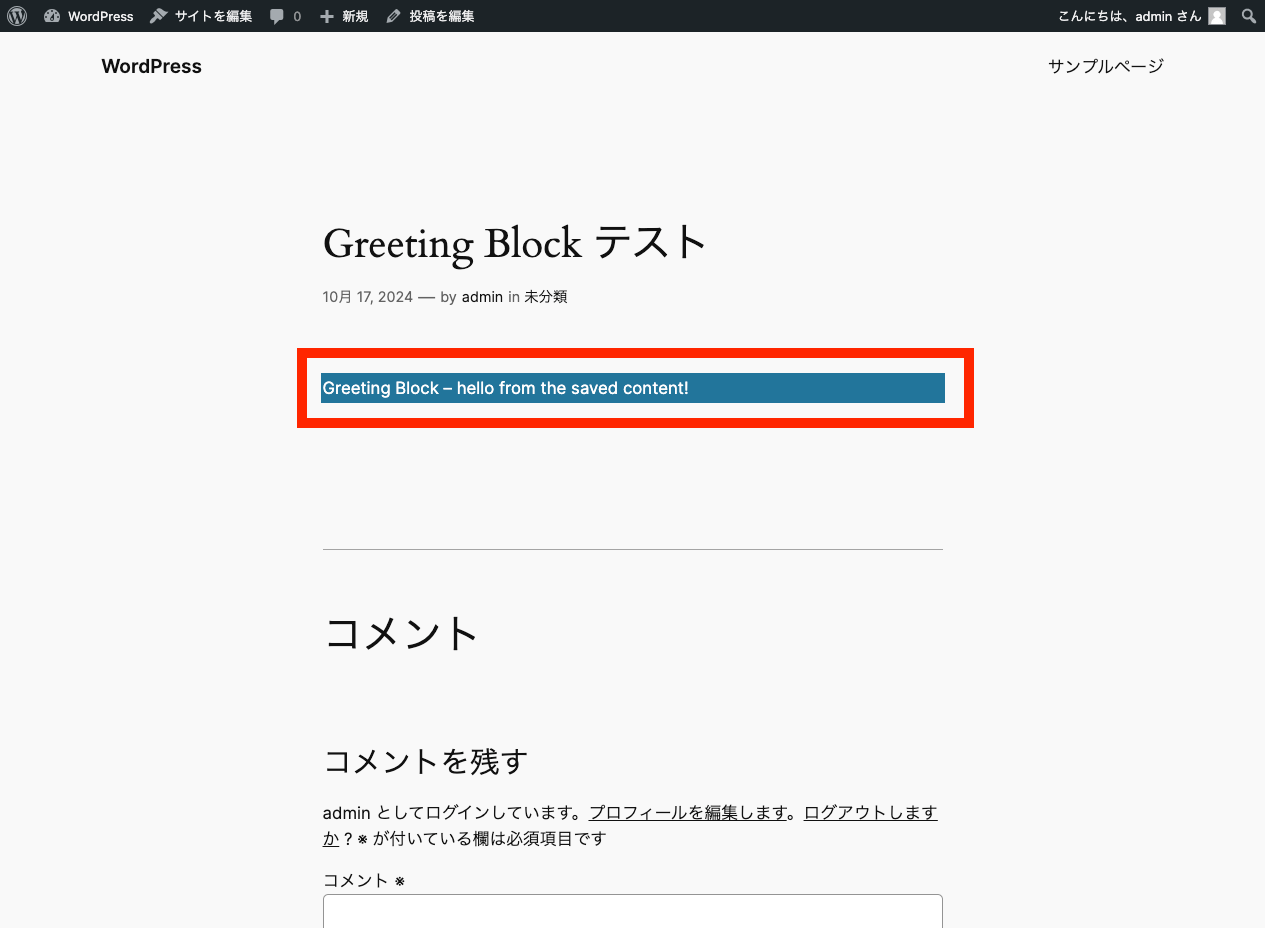Open the WordPress logo menu in admin bar

tap(17, 16)
